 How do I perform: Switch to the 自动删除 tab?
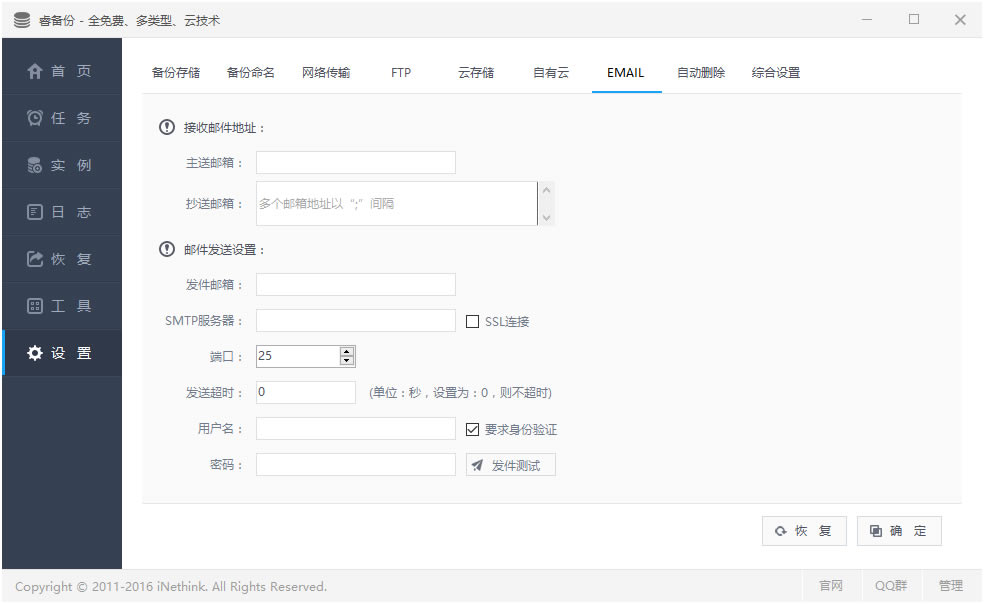700,73
